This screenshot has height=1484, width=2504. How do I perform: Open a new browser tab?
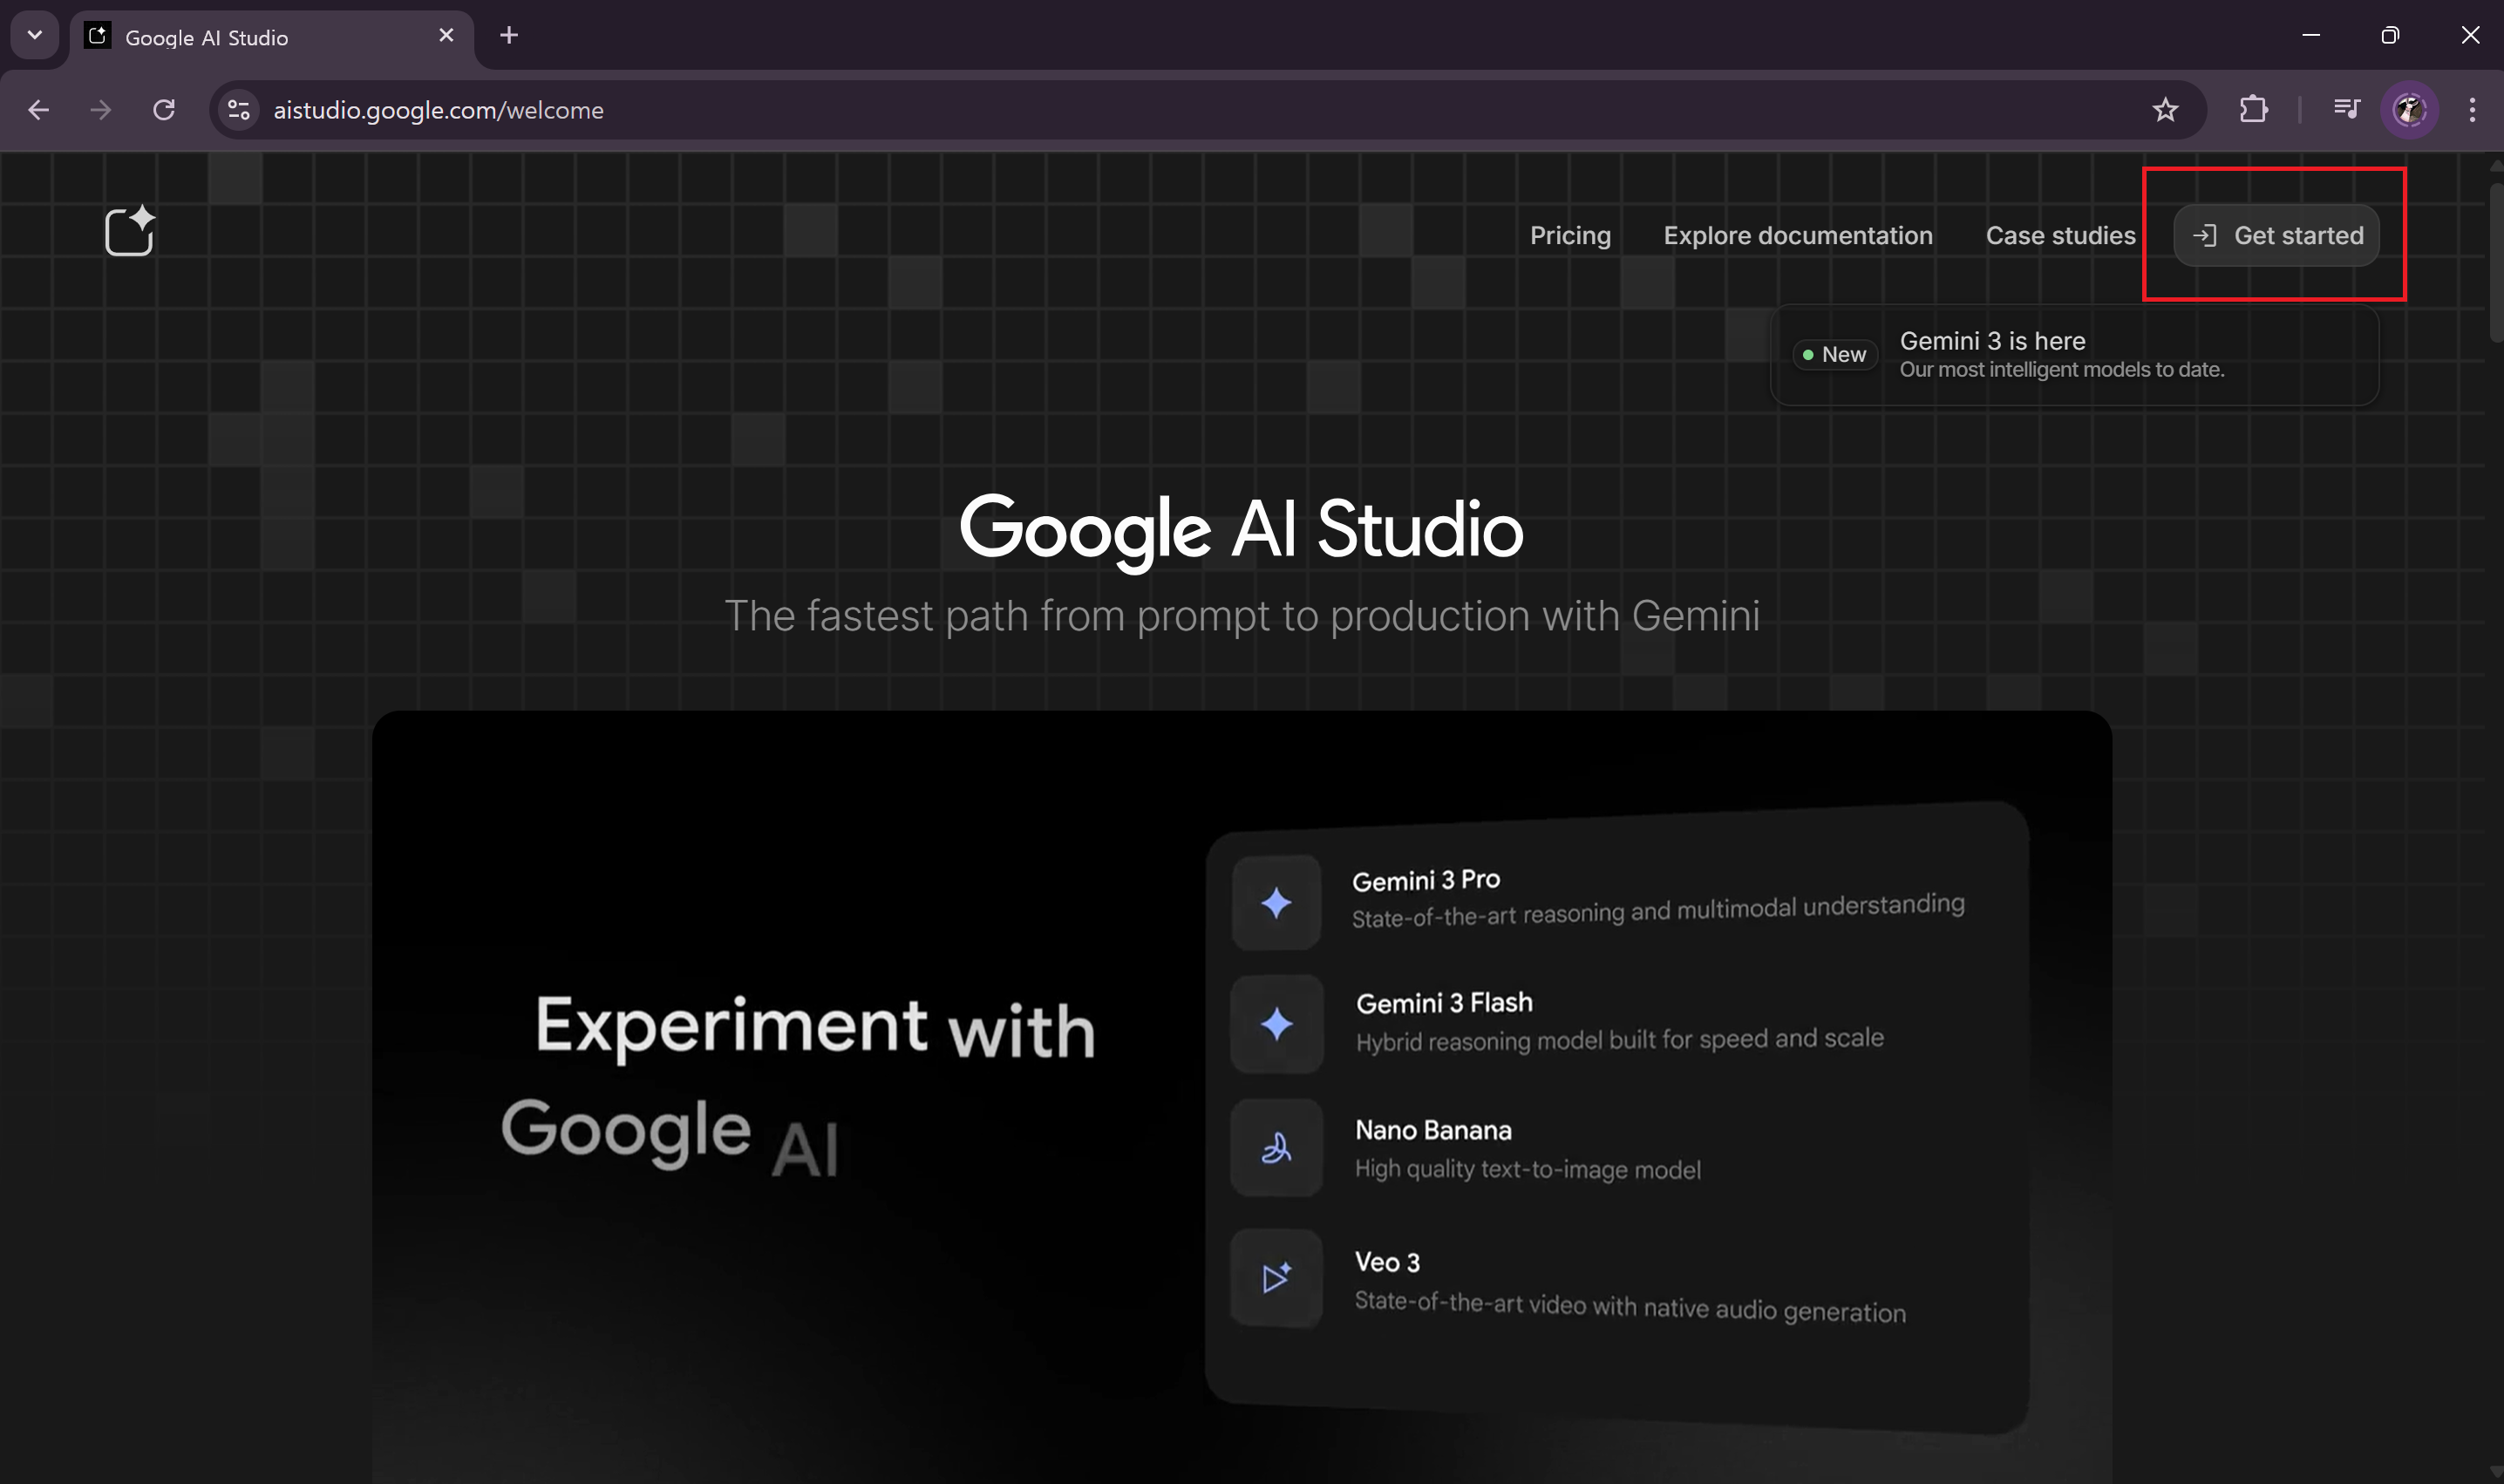(x=509, y=35)
